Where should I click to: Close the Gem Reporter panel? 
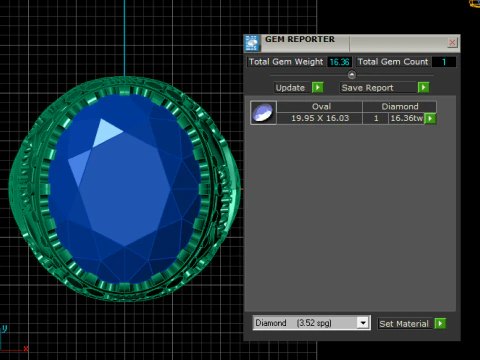(x=452, y=43)
